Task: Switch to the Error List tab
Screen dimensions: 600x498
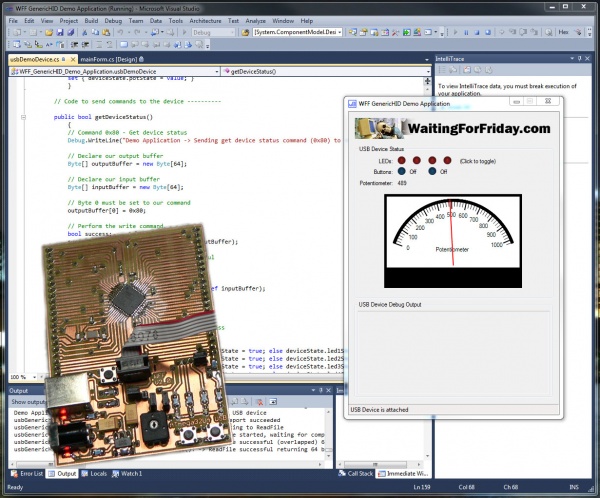Action: click(27, 474)
